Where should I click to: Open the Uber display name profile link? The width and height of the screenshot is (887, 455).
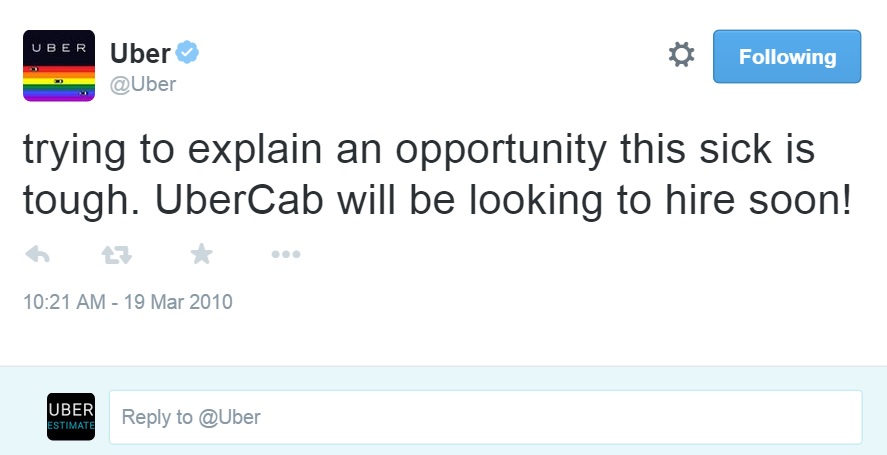click(140, 54)
